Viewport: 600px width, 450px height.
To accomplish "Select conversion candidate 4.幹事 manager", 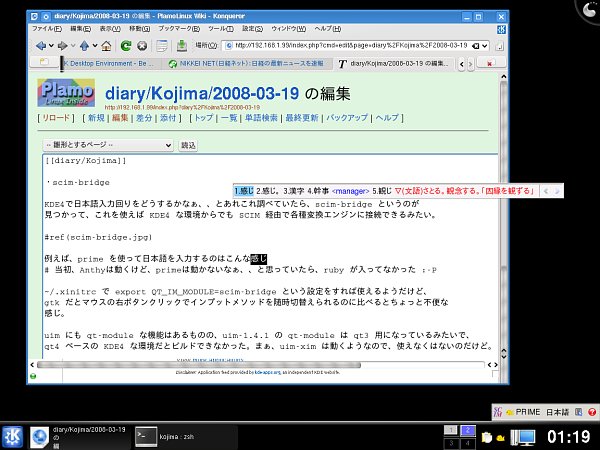I will 338,191.
